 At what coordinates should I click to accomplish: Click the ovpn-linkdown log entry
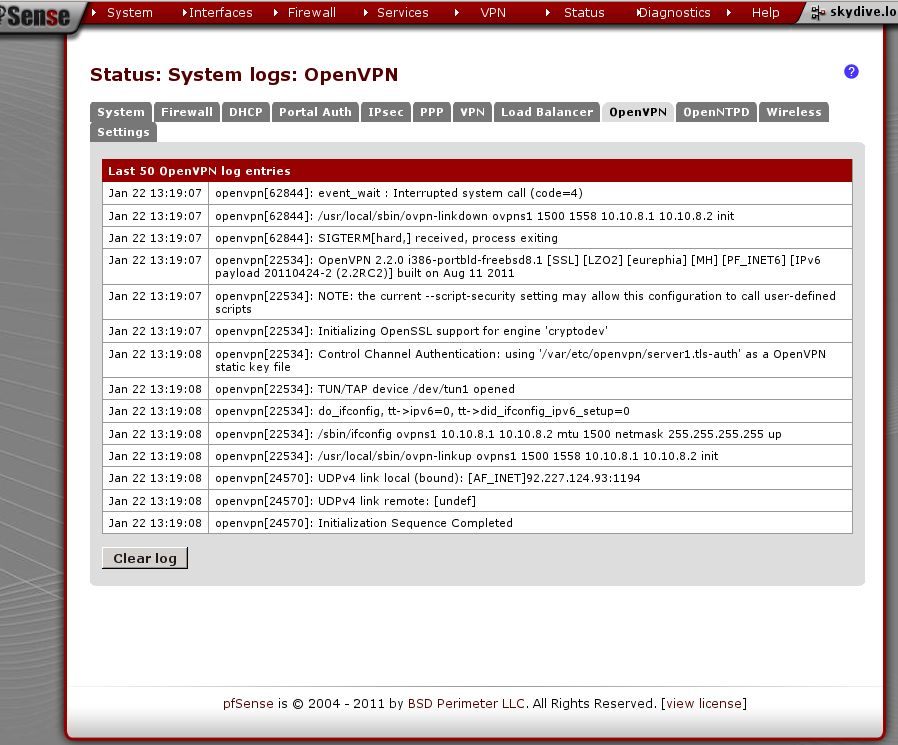point(477,216)
